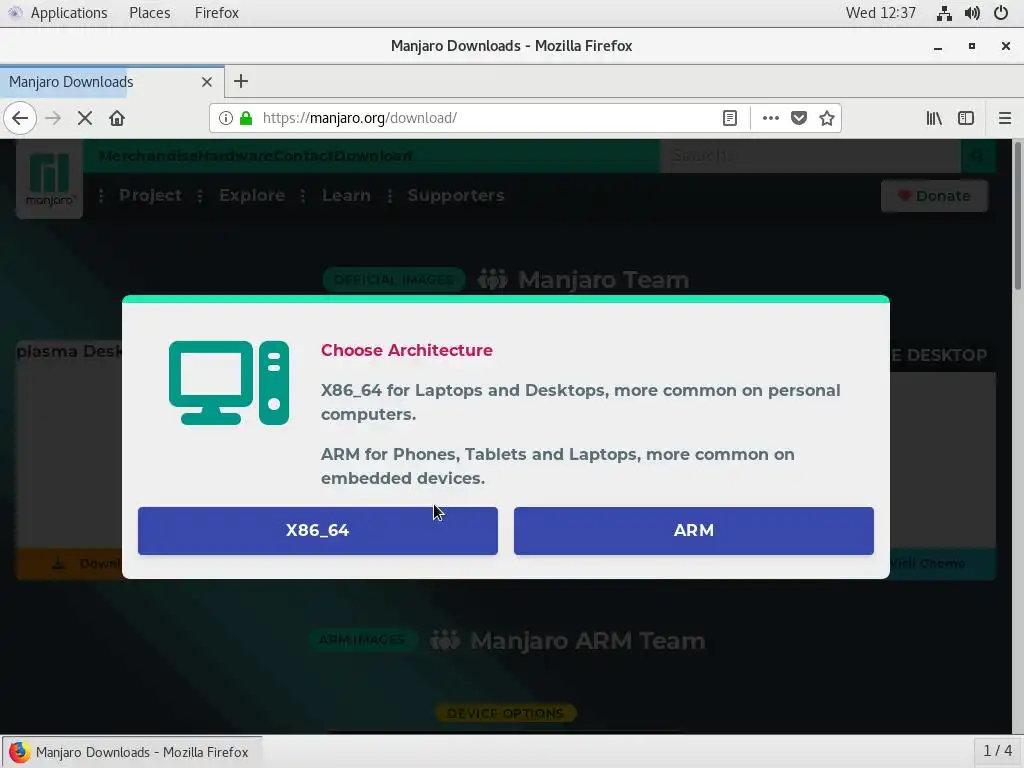
Task: Show site information icon in address bar
Action: [225, 118]
